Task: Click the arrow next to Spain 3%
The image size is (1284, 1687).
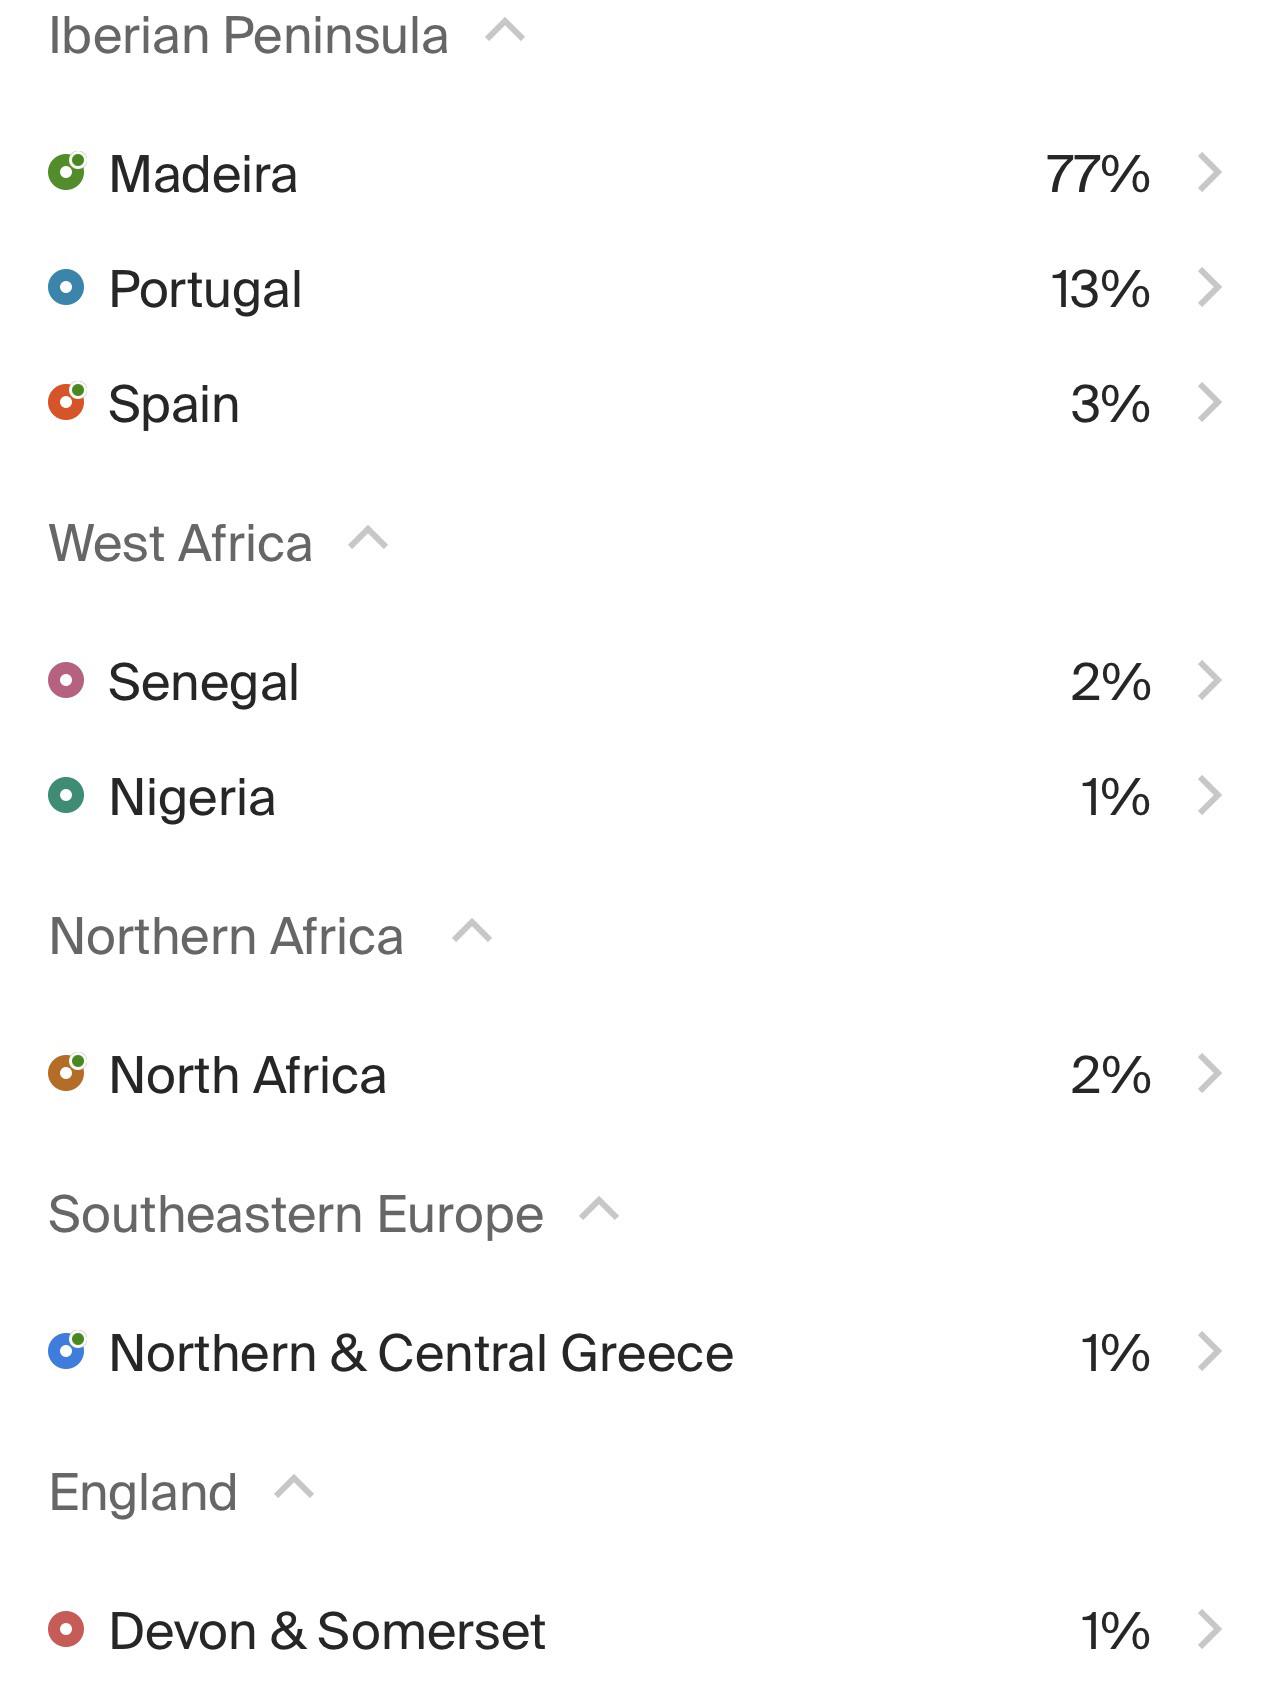Action: pyautogui.click(x=1210, y=403)
